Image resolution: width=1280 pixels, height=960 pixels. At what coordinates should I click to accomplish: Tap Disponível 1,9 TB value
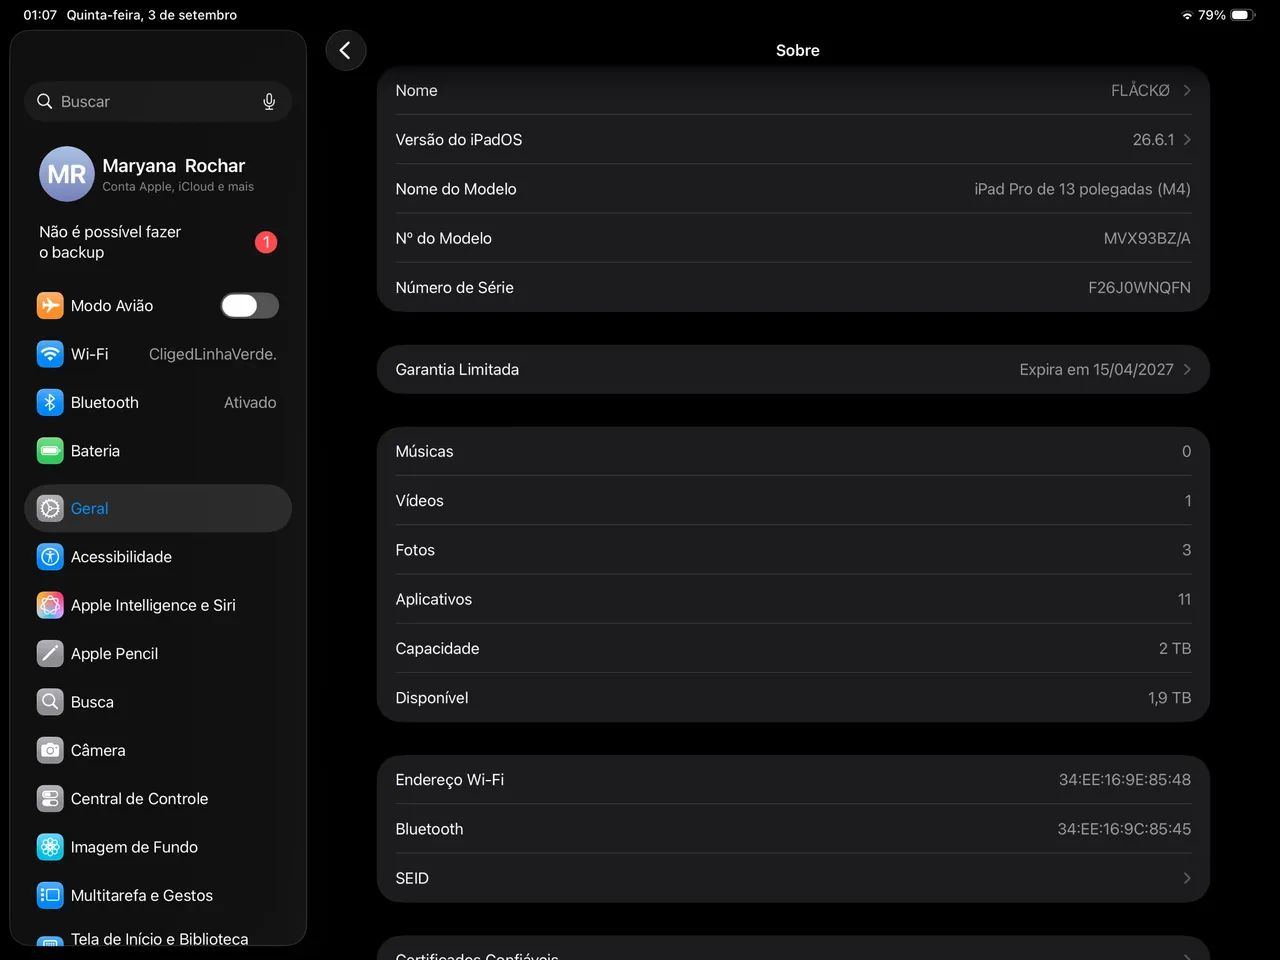tap(1169, 697)
